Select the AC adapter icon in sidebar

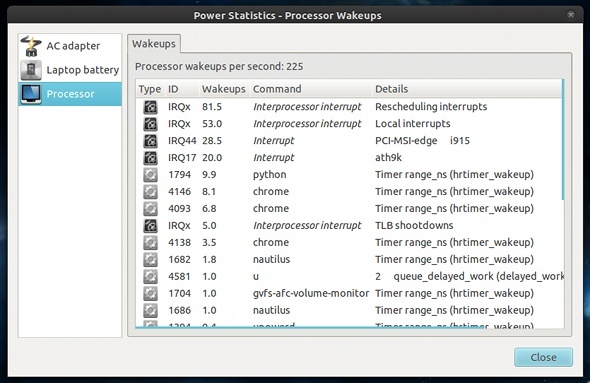point(31,46)
